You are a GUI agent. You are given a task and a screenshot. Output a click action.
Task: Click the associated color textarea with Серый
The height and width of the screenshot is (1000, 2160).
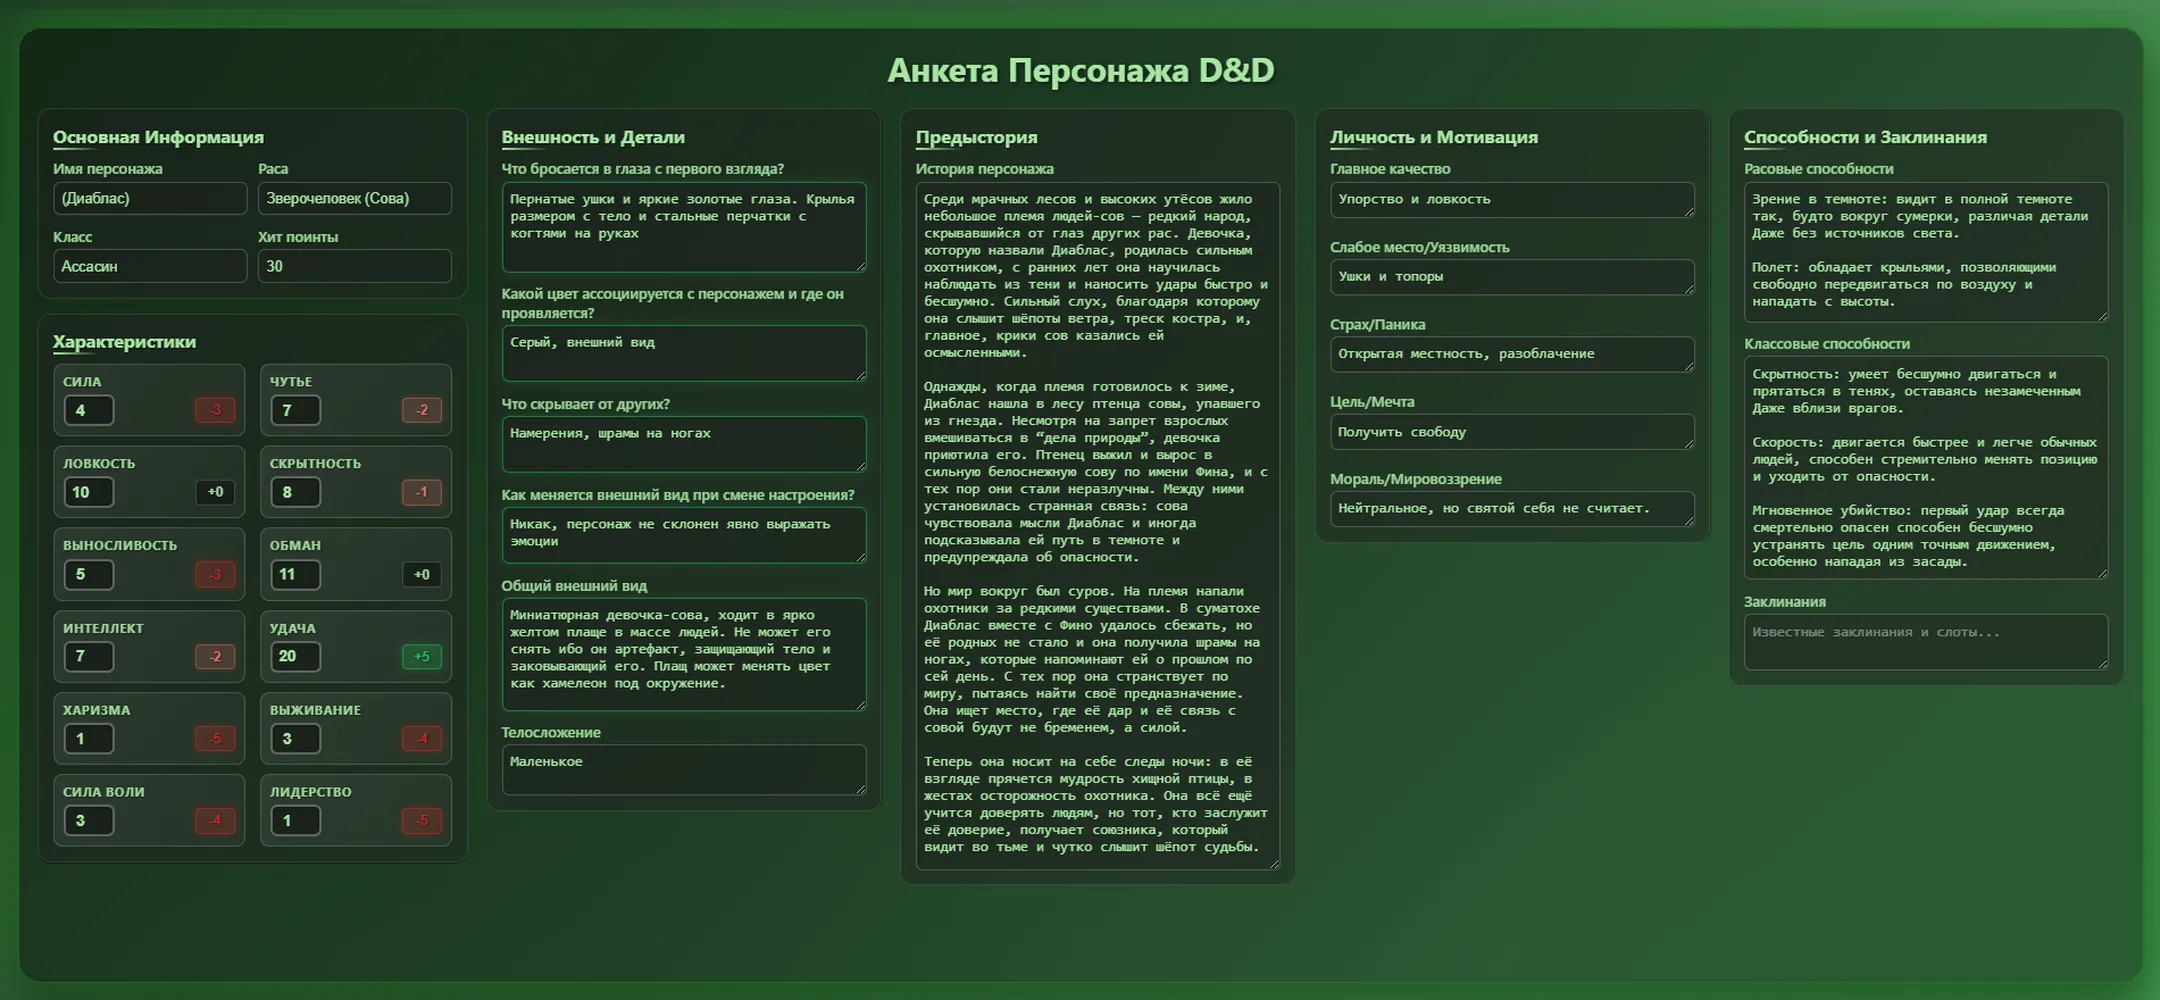point(684,353)
